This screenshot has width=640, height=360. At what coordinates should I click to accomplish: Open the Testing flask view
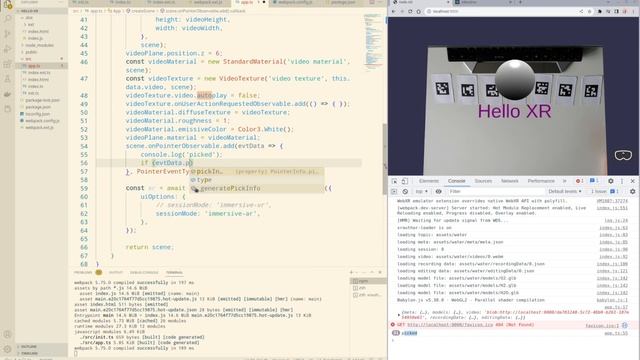tap(7, 79)
